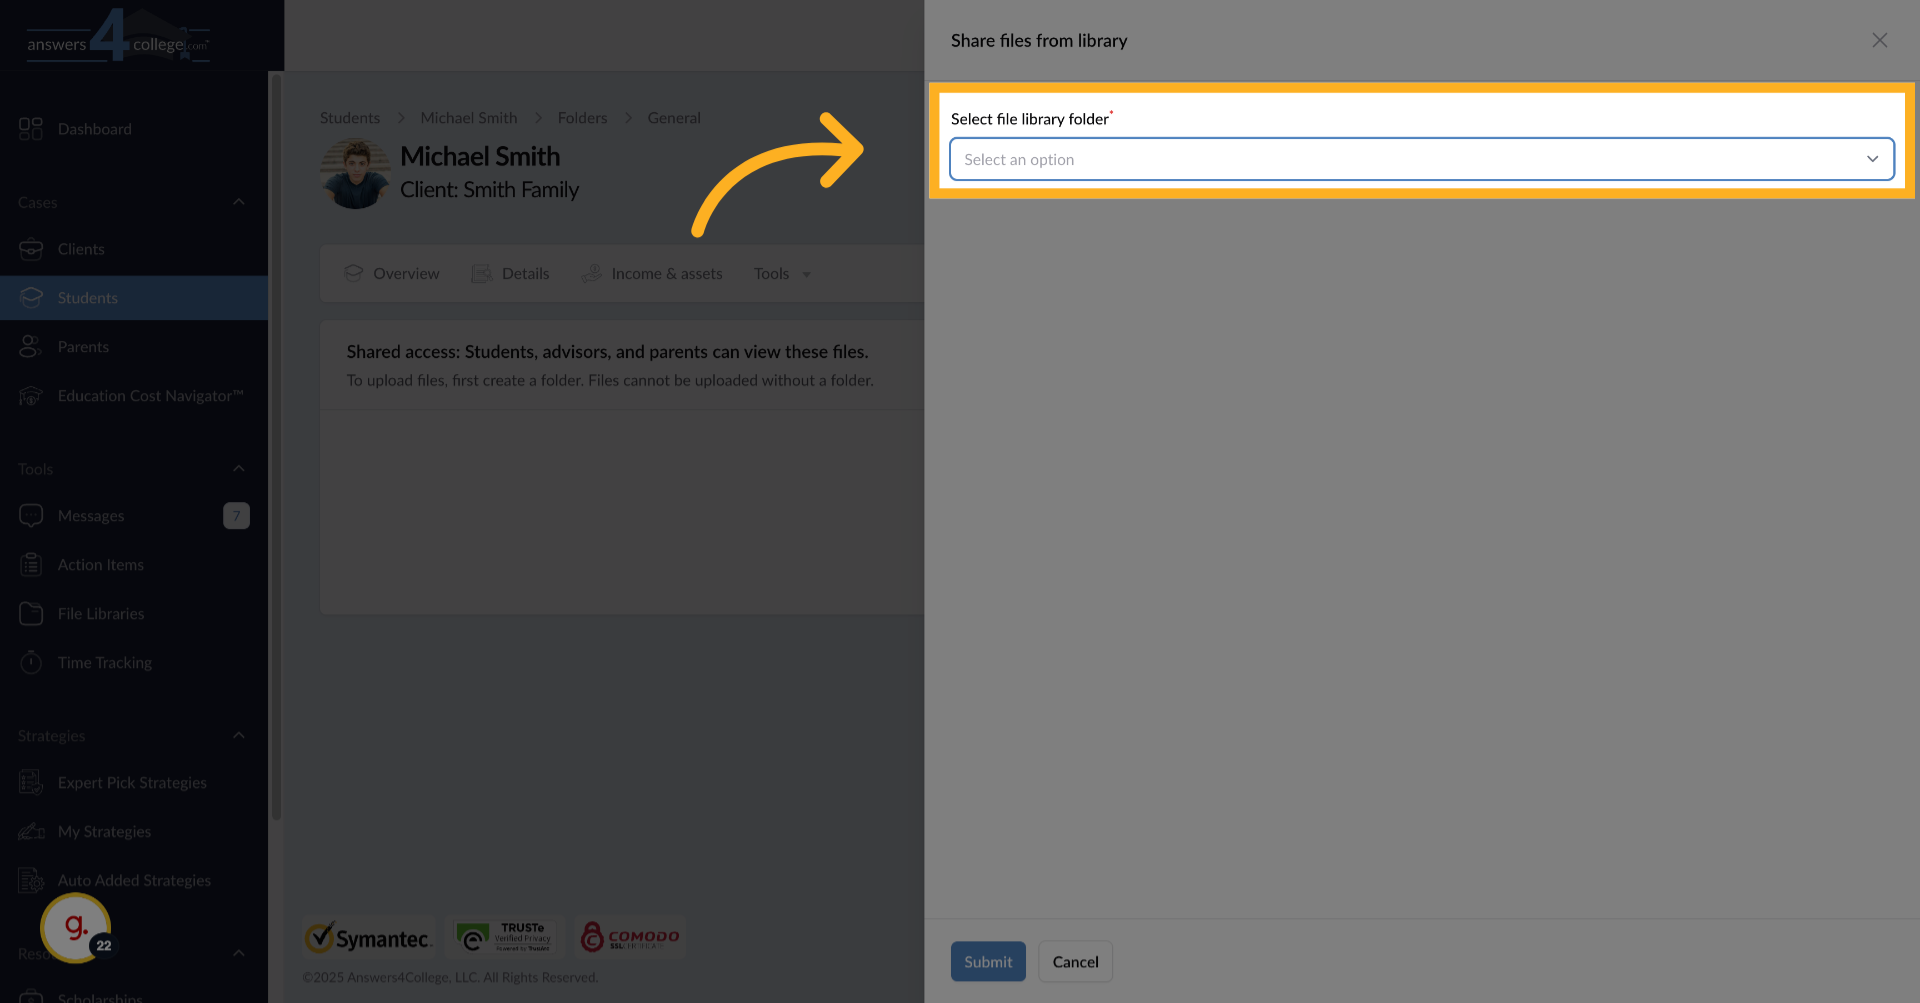The height and width of the screenshot is (1003, 1920).
Task: Click the Submit button
Action: coord(988,961)
